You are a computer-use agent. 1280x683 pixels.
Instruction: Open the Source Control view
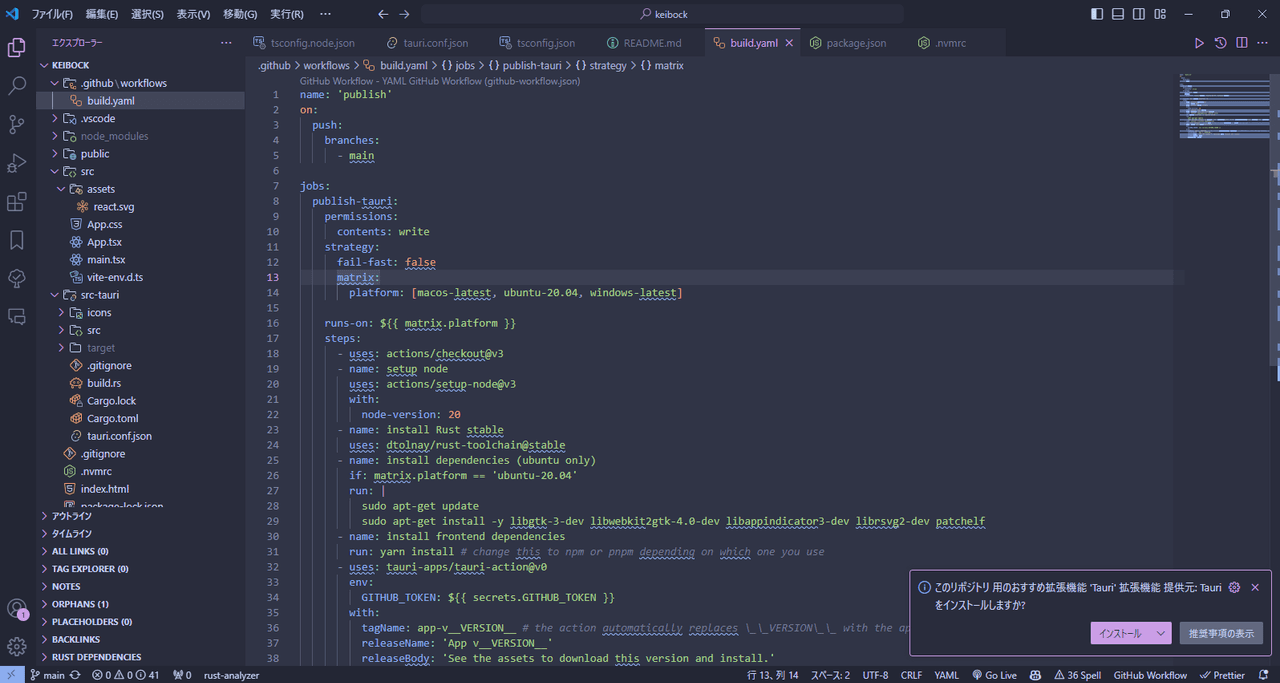[17, 124]
